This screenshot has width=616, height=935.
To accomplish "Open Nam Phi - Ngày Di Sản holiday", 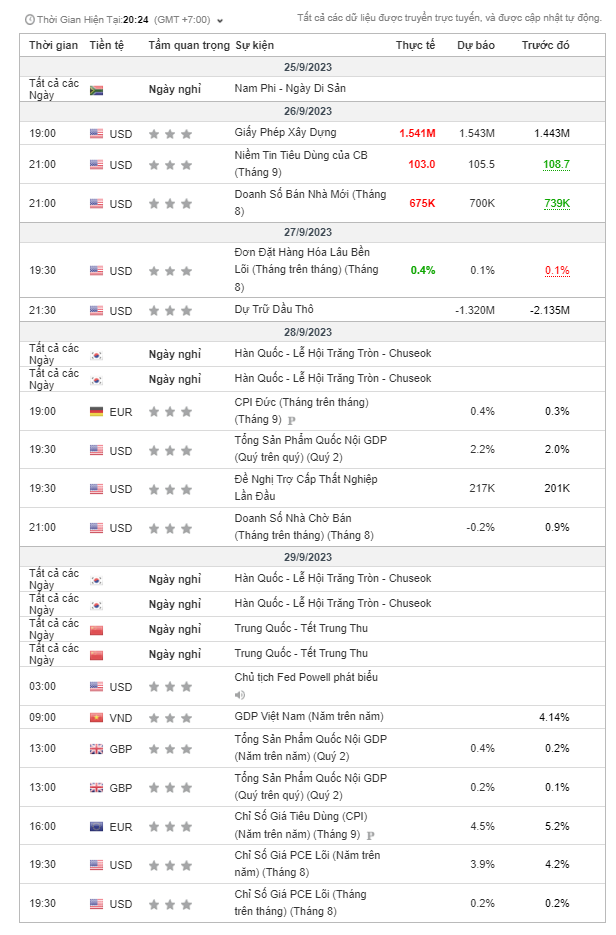I will point(290,89).
